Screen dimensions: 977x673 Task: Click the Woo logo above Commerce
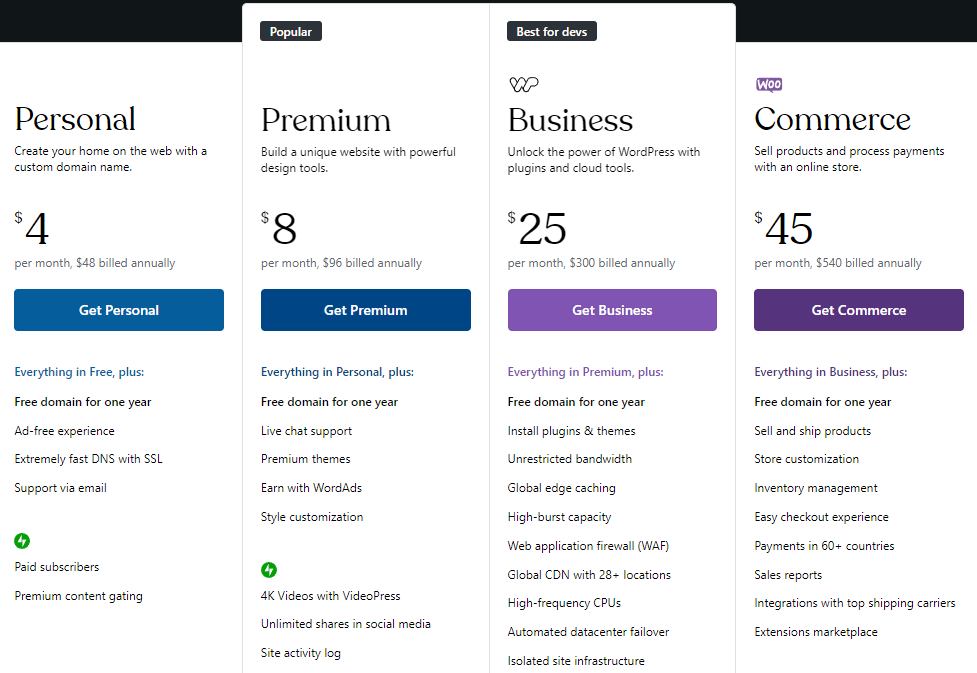(x=769, y=85)
